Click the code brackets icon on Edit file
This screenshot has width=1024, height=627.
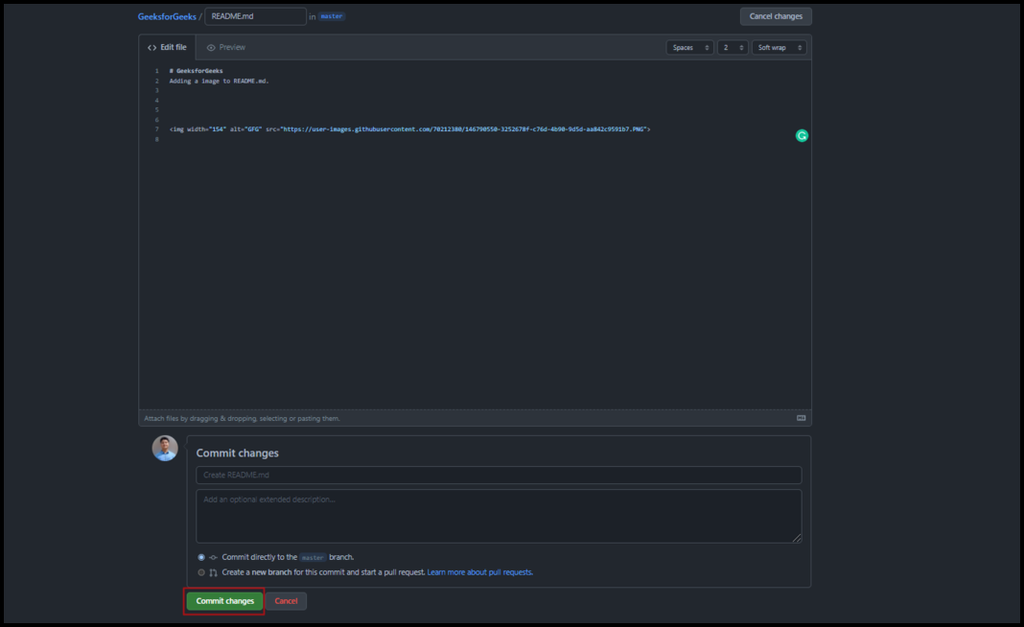point(152,48)
